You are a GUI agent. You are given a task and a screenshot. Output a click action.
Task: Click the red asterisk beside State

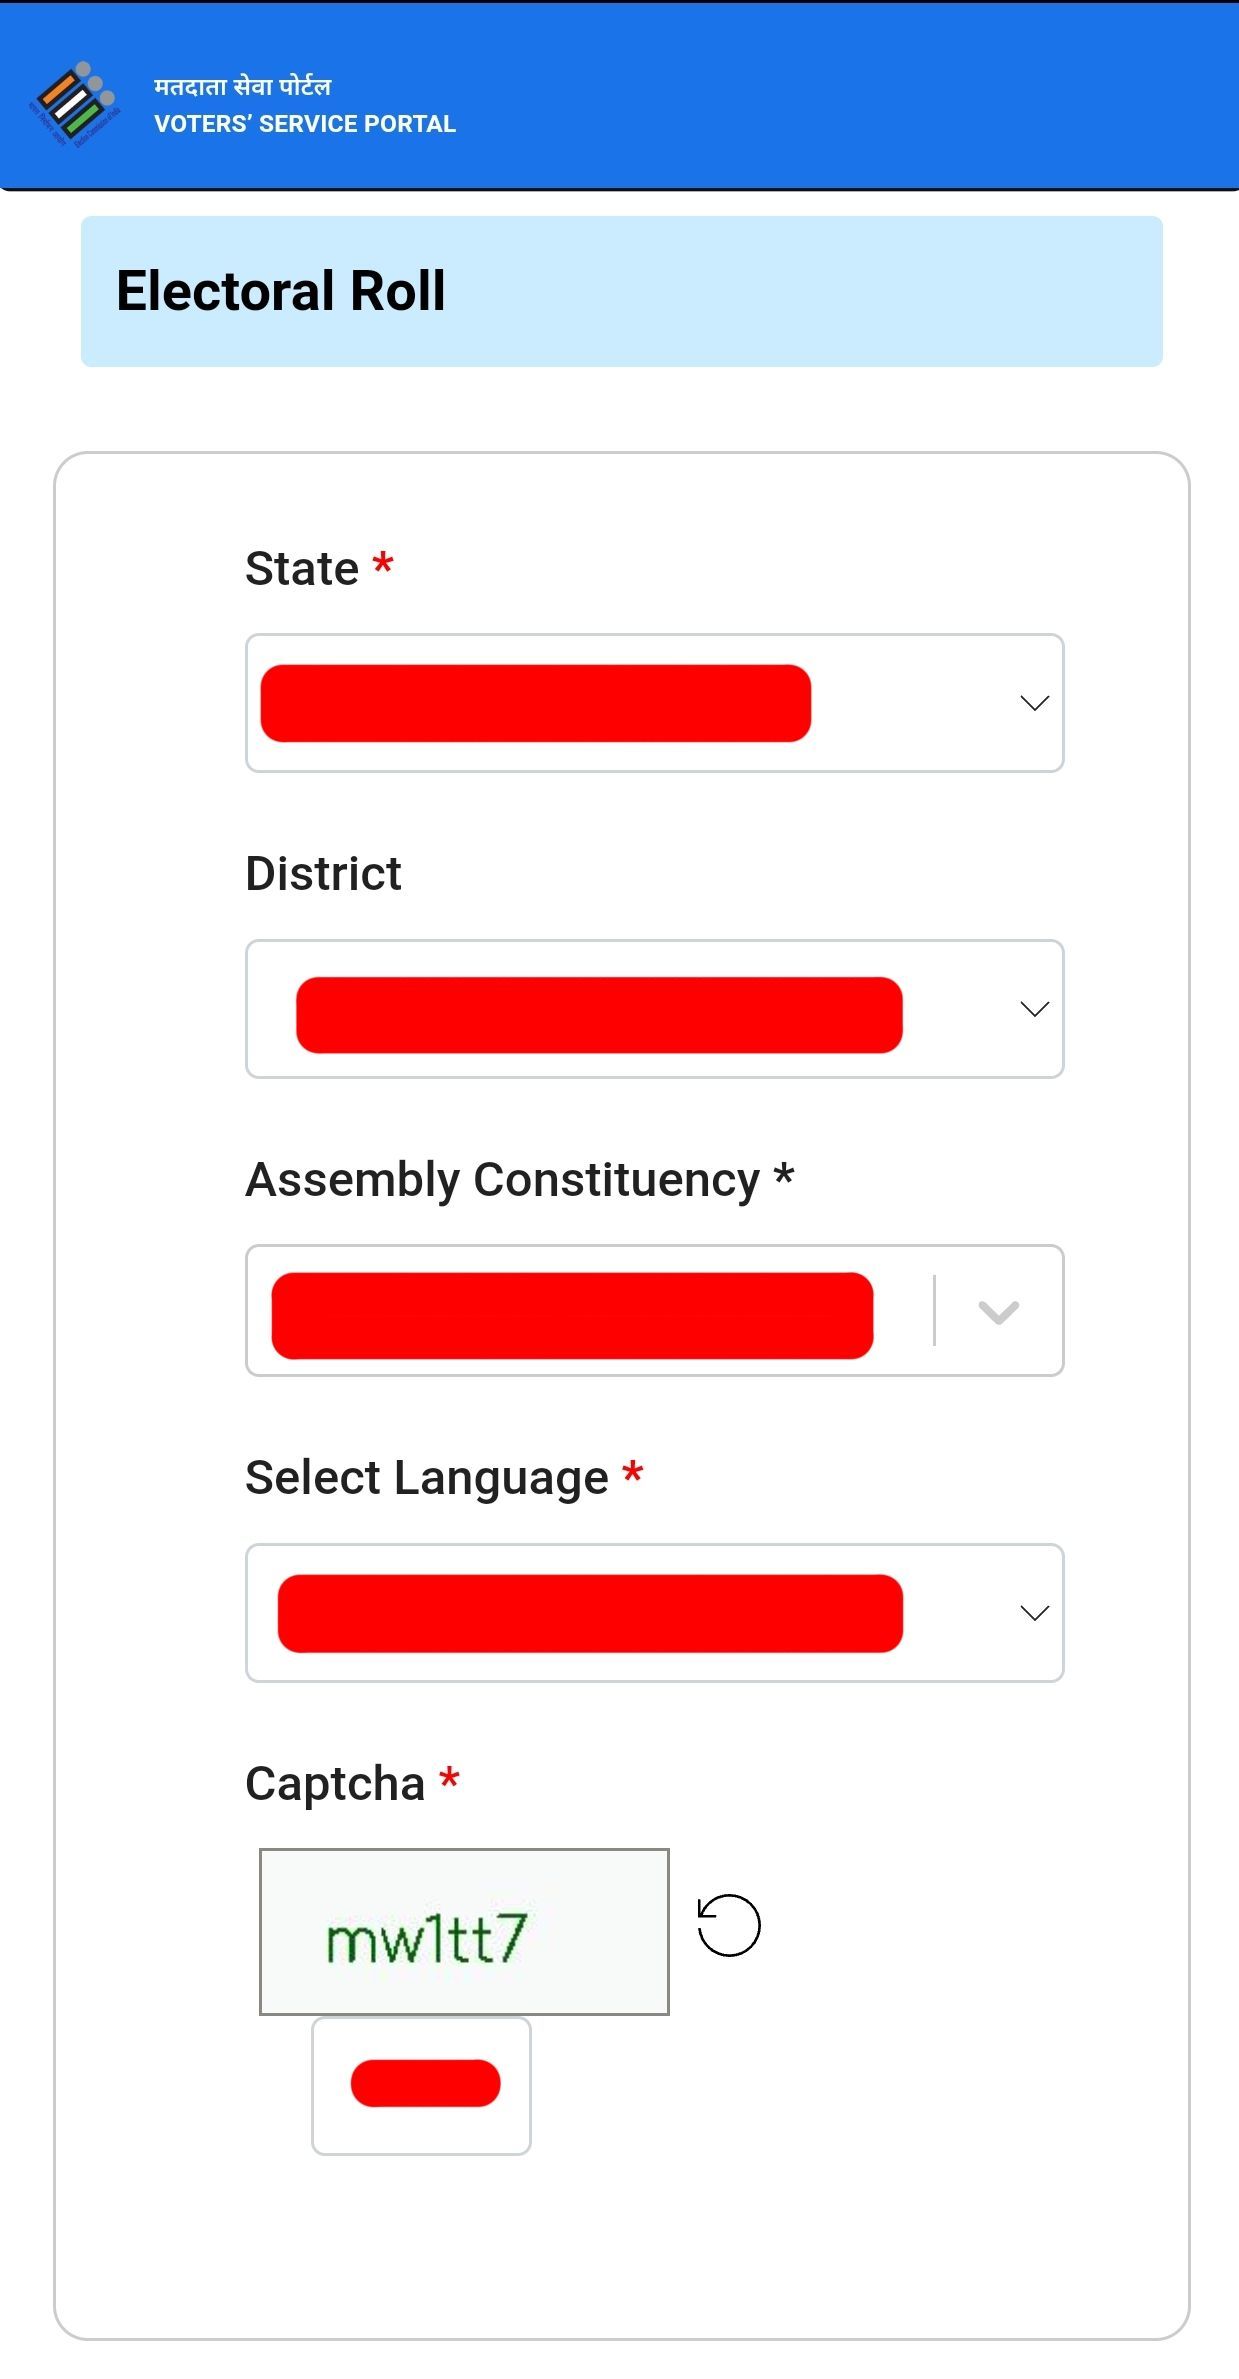tap(384, 565)
